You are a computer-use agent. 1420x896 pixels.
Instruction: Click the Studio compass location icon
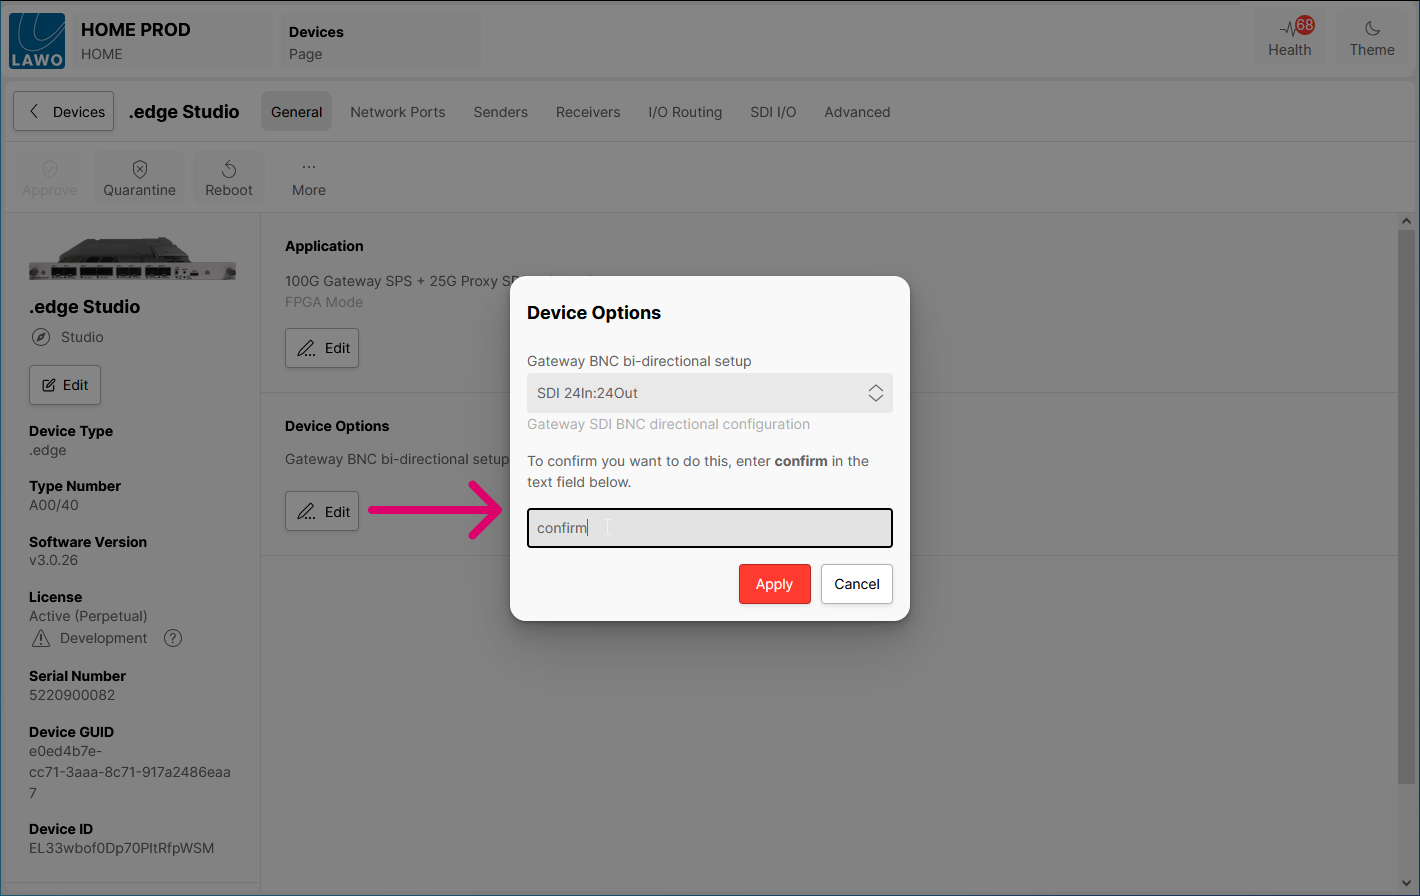pos(41,337)
